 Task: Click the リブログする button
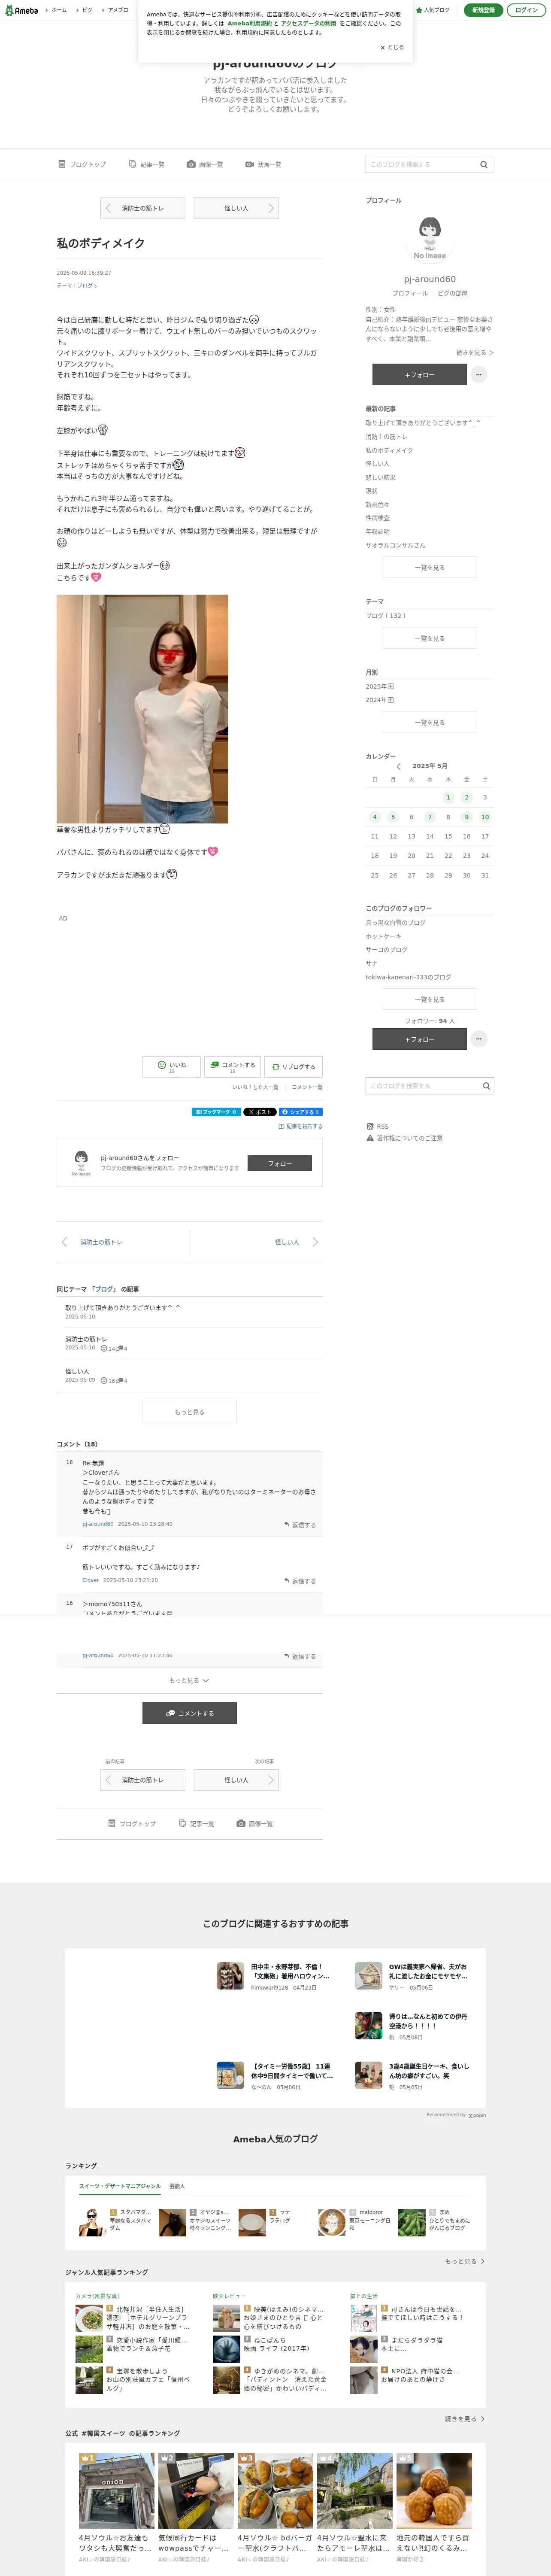coord(293,1067)
